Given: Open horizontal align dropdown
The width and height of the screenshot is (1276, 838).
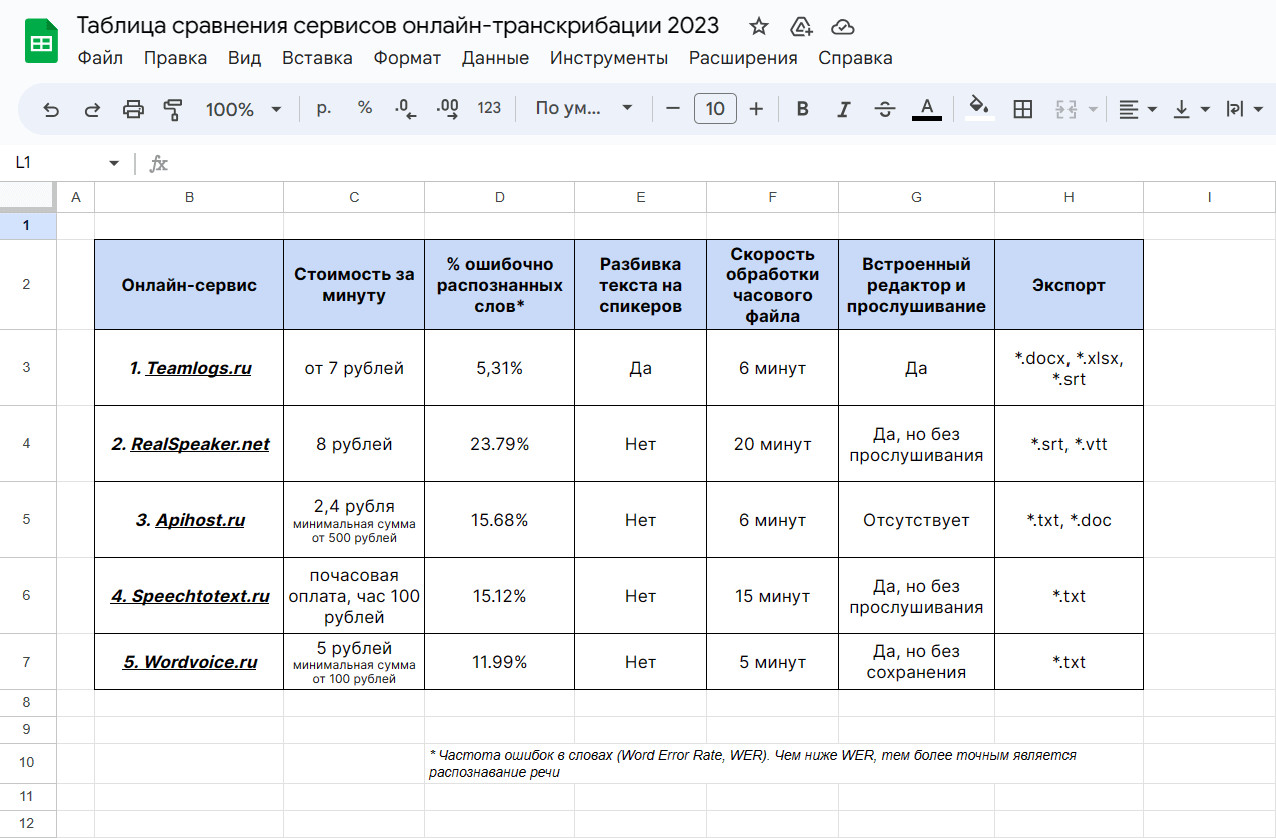Looking at the screenshot, I should pyautogui.click(x=1137, y=109).
